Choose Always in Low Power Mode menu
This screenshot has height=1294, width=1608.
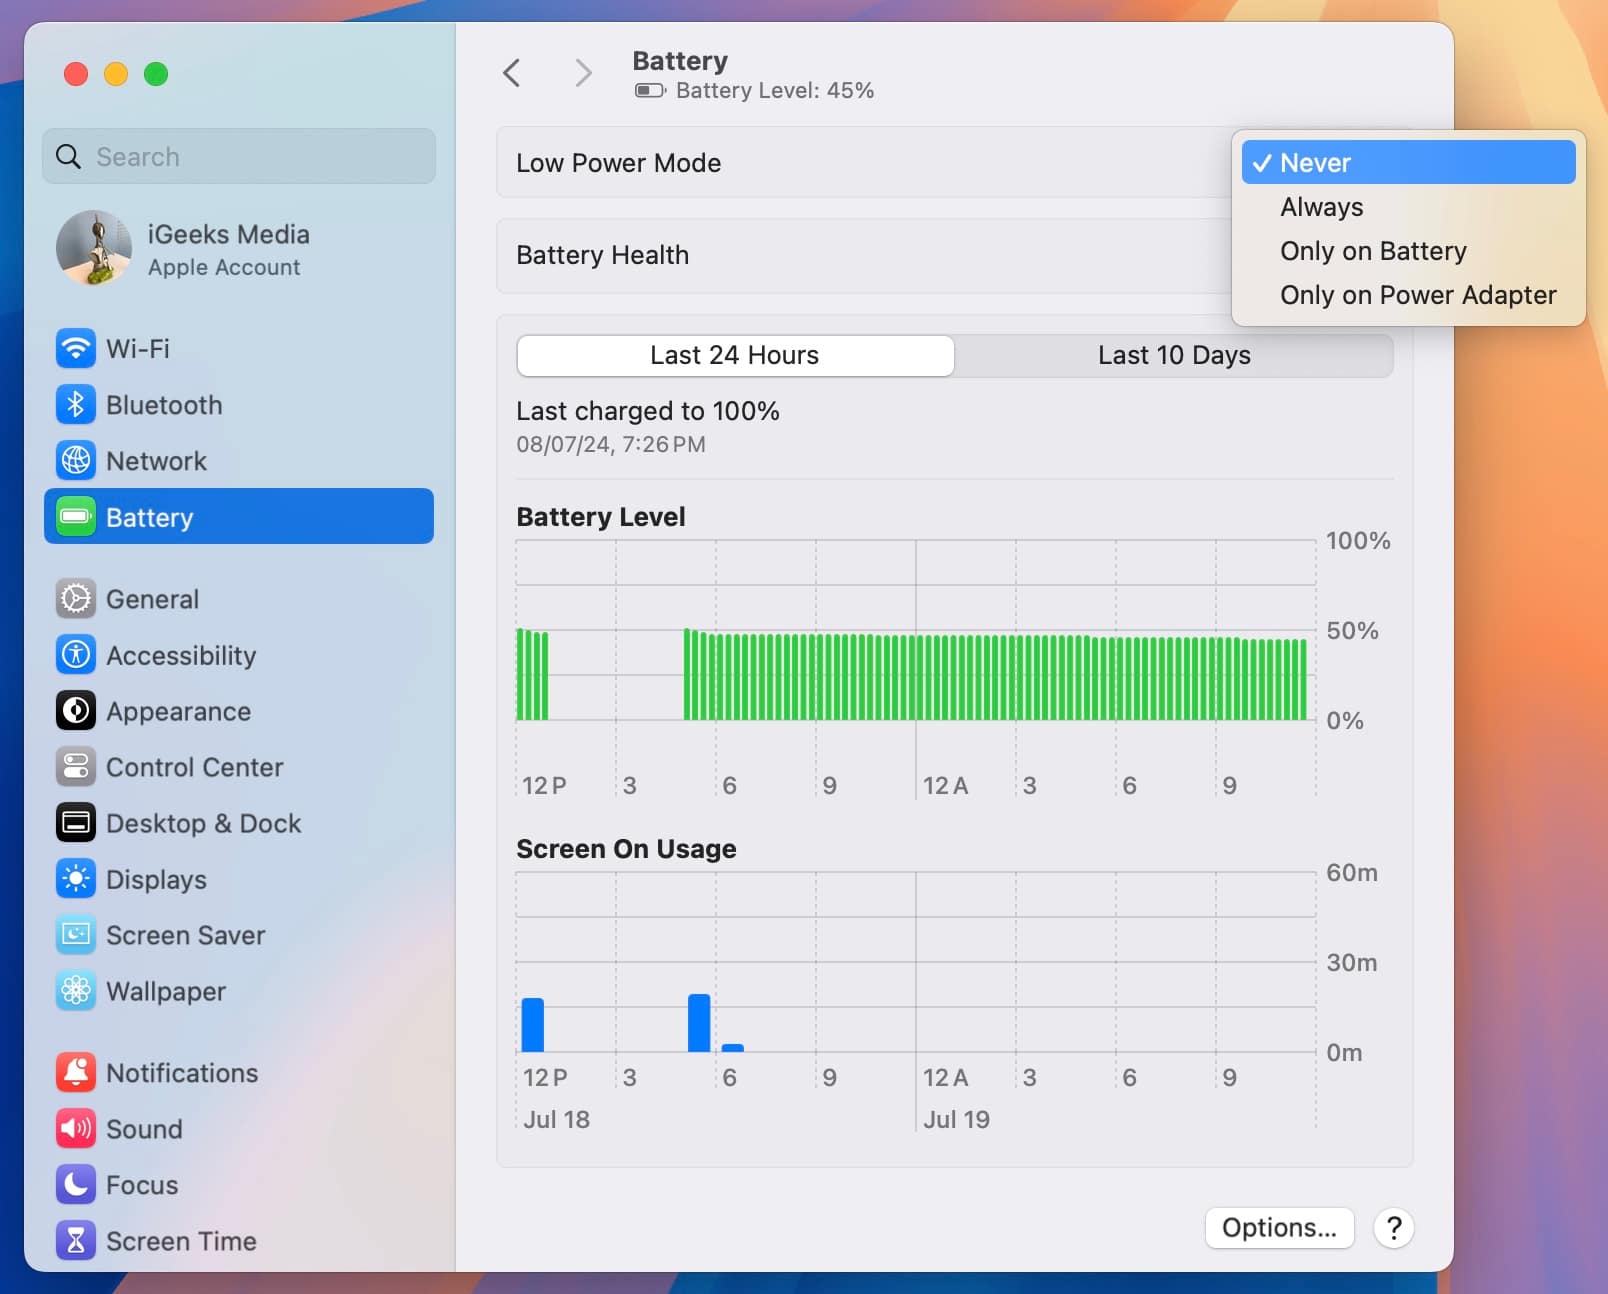pos(1321,207)
